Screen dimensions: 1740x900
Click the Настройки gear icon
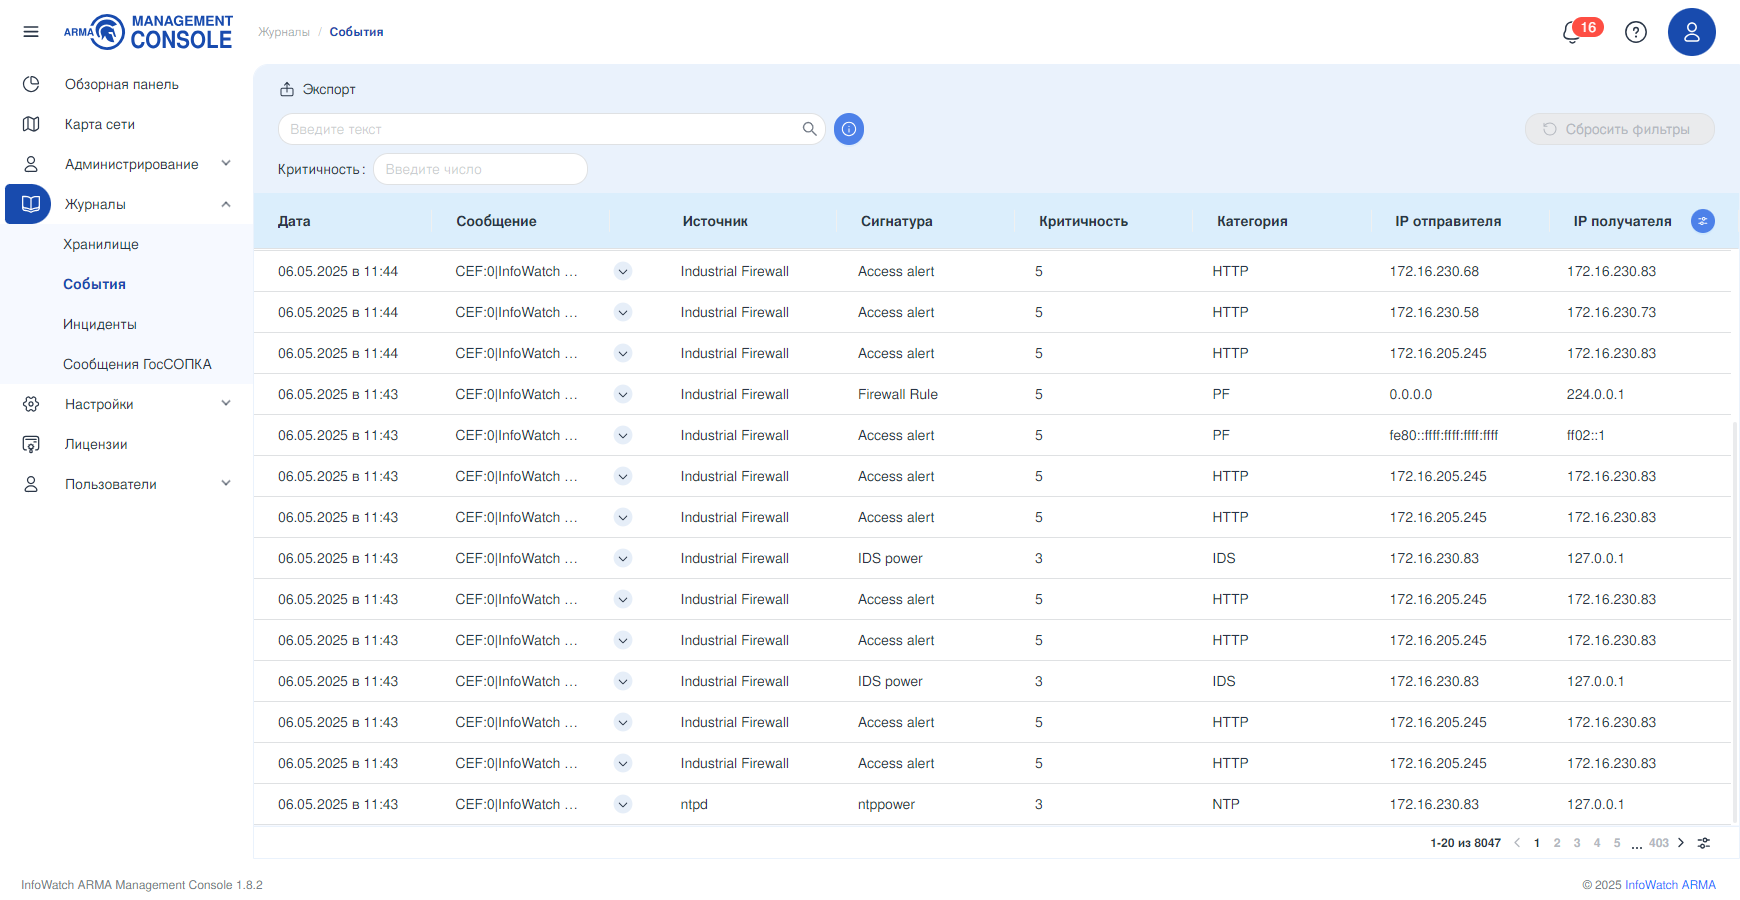[x=31, y=404]
